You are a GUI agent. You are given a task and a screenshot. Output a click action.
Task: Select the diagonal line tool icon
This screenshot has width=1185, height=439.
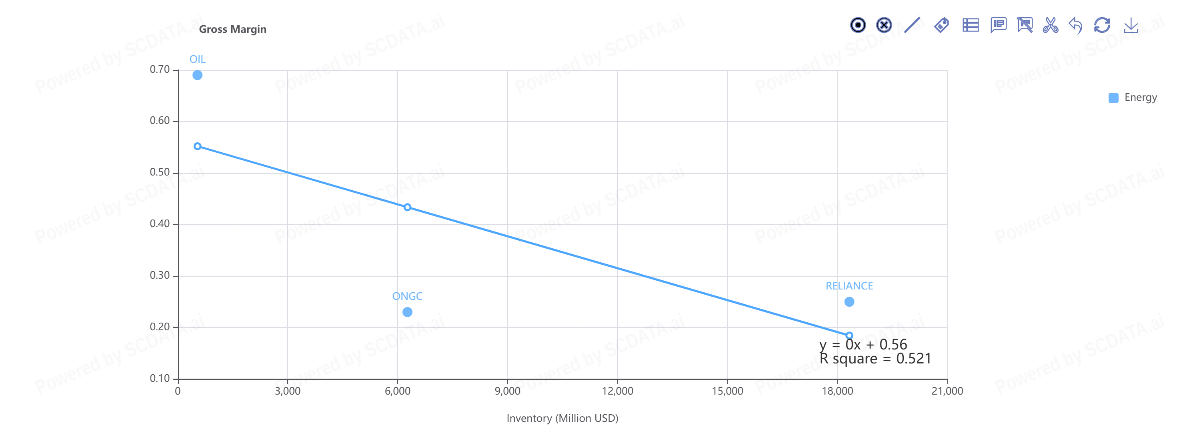pos(912,25)
